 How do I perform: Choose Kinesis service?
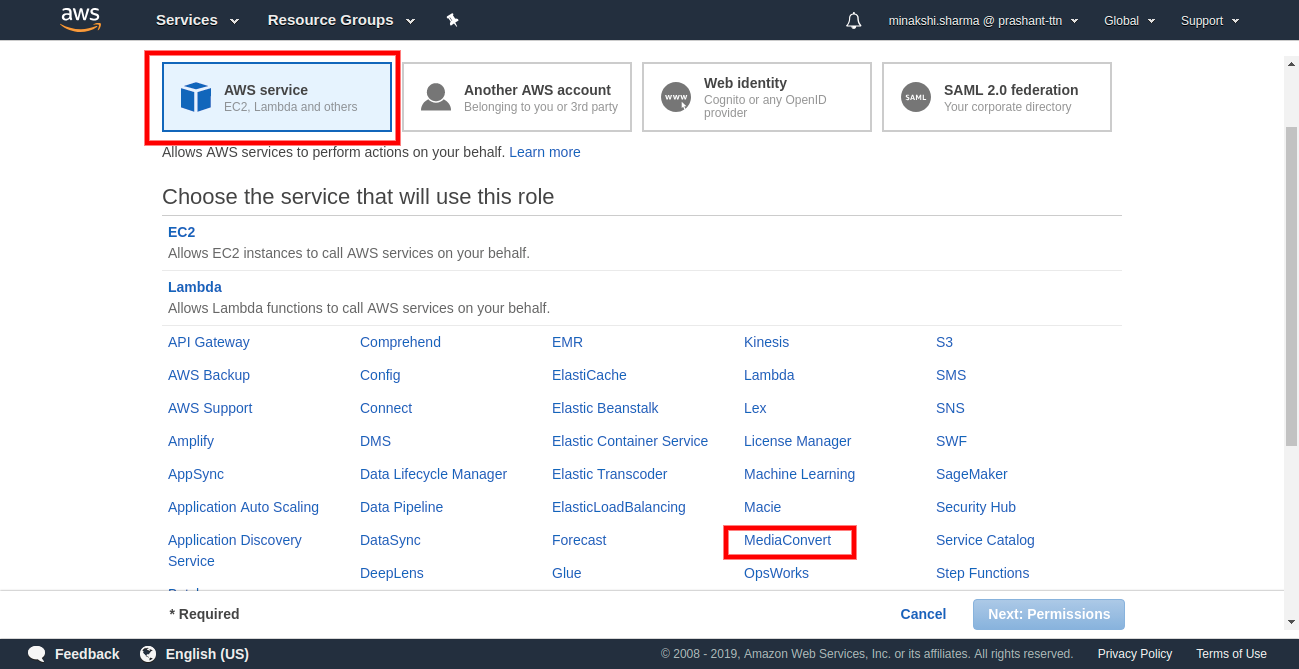(x=766, y=342)
